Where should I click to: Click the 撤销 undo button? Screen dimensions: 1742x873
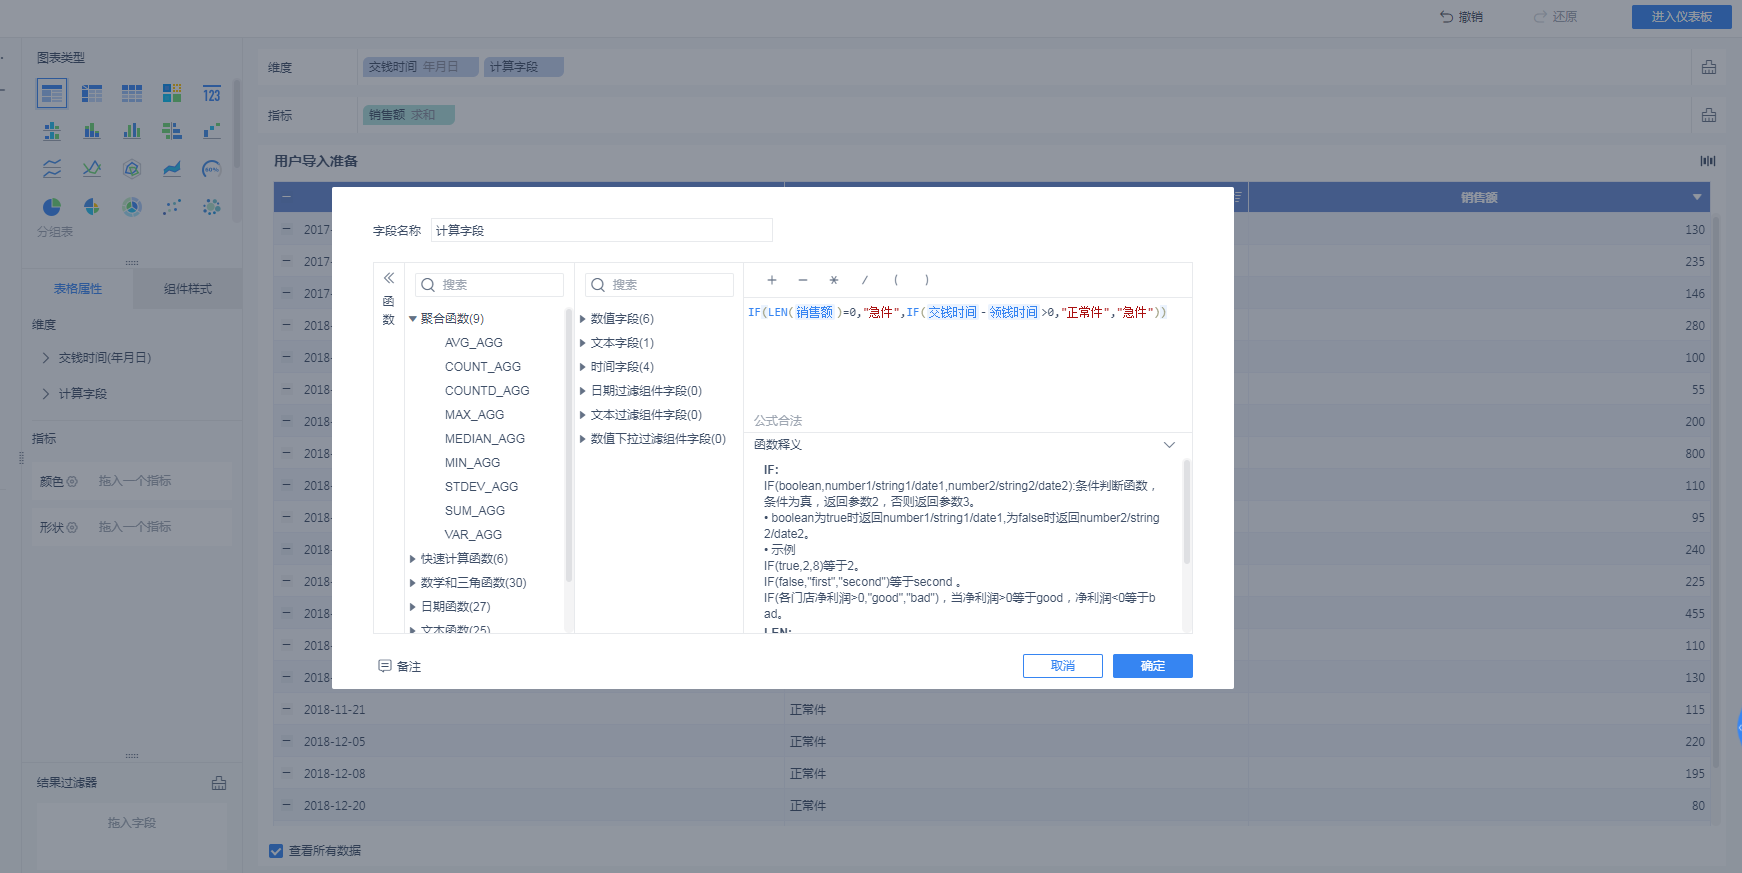(x=1461, y=17)
